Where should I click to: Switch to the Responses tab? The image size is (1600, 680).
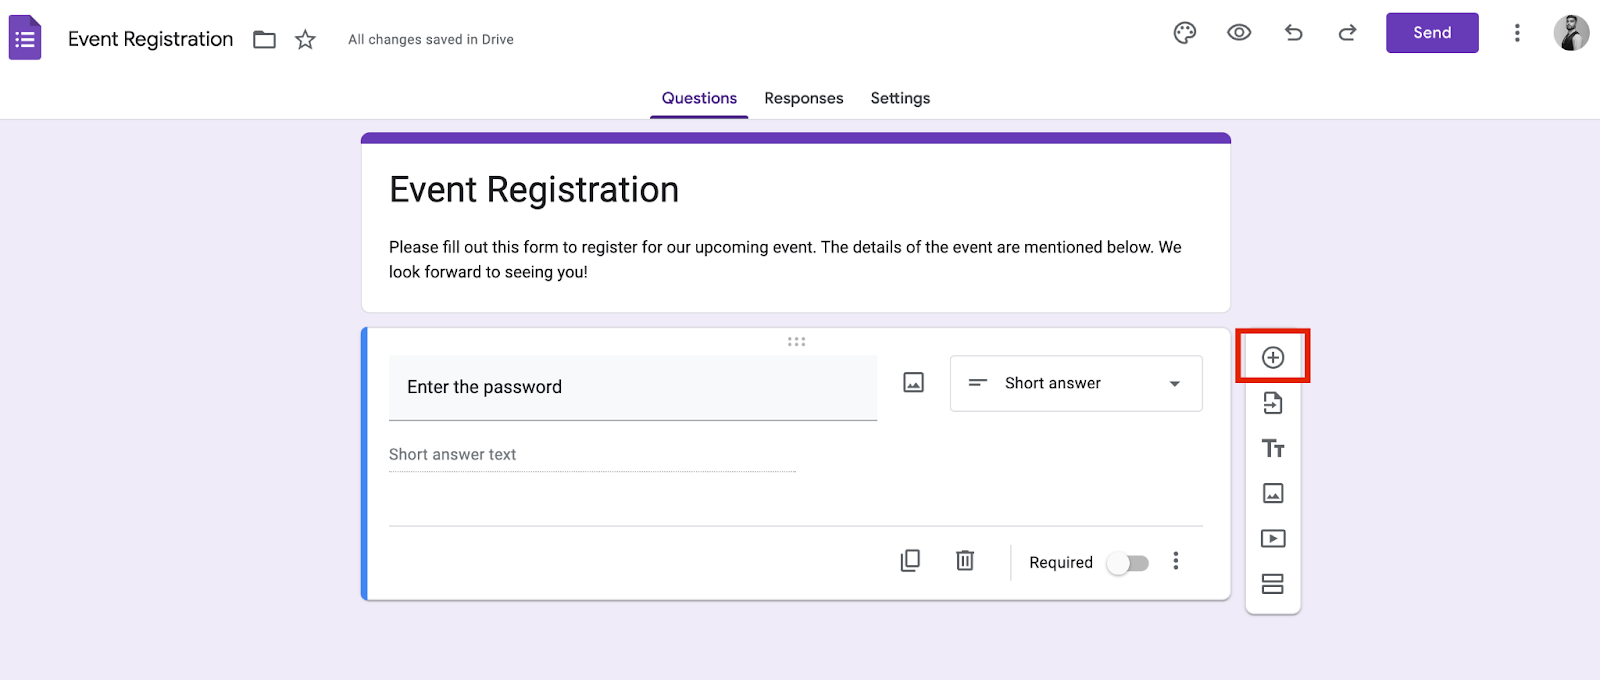(804, 98)
